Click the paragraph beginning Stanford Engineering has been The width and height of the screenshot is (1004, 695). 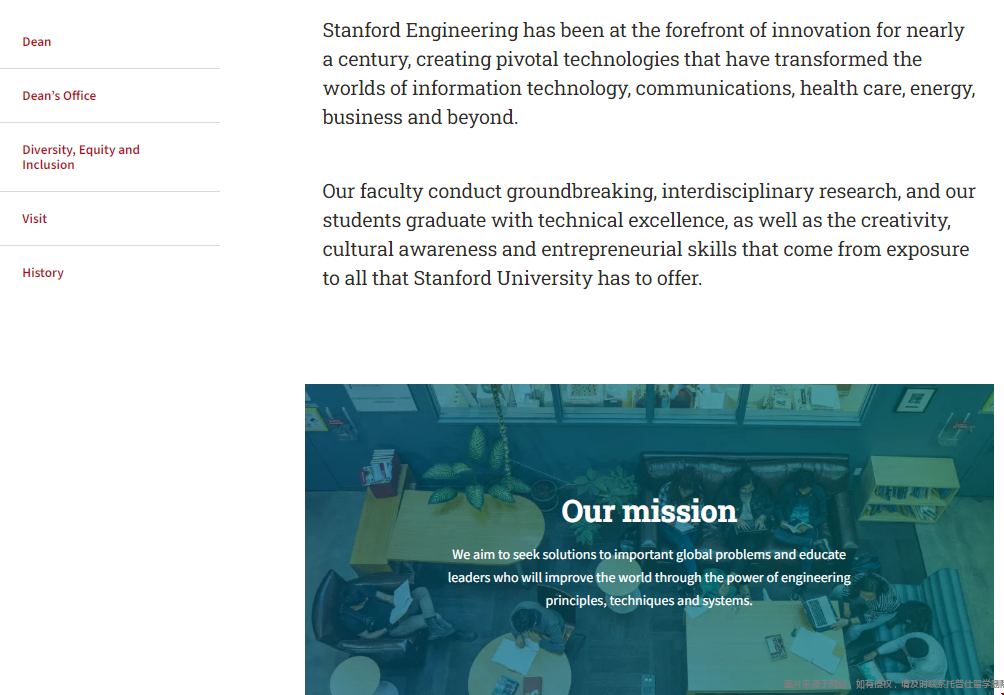649,74
